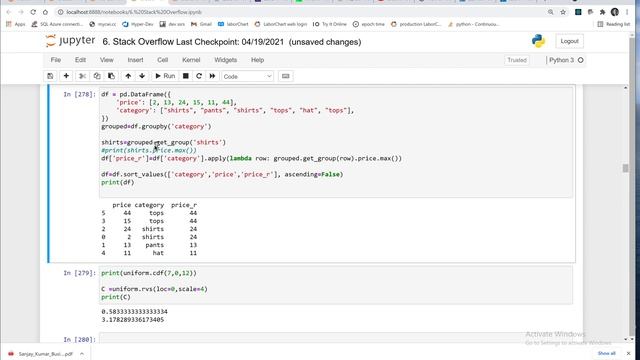Screen dimensions: 640x360
Task: Run the selected cell
Action: tap(165, 76)
